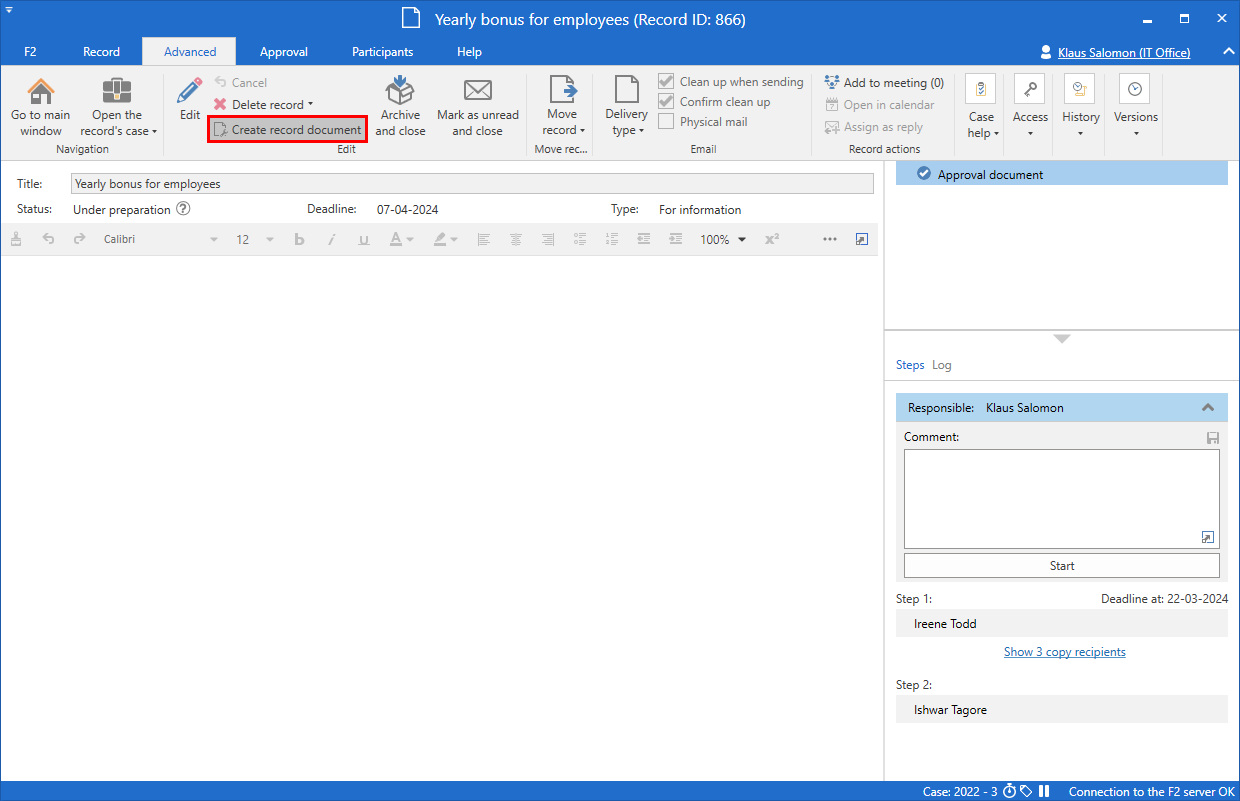This screenshot has width=1240, height=801.
Task: Open the Delete record dropdown
Action: pos(310,105)
